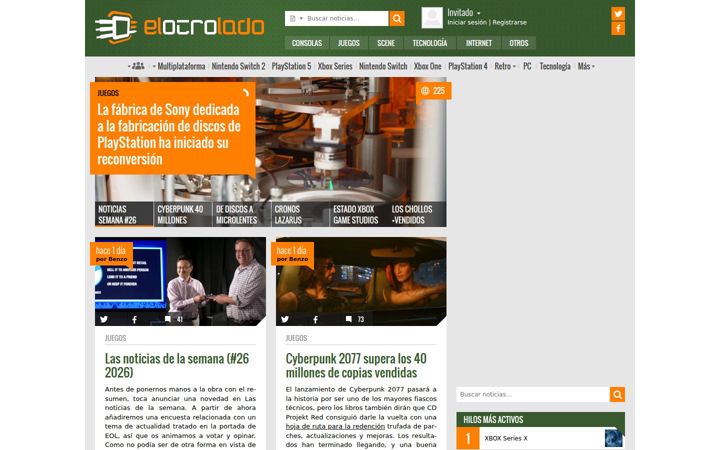This screenshot has height=450, width=720.
Task: Go to Tecnología section in subnav
Action: pyautogui.click(x=555, y=66)
